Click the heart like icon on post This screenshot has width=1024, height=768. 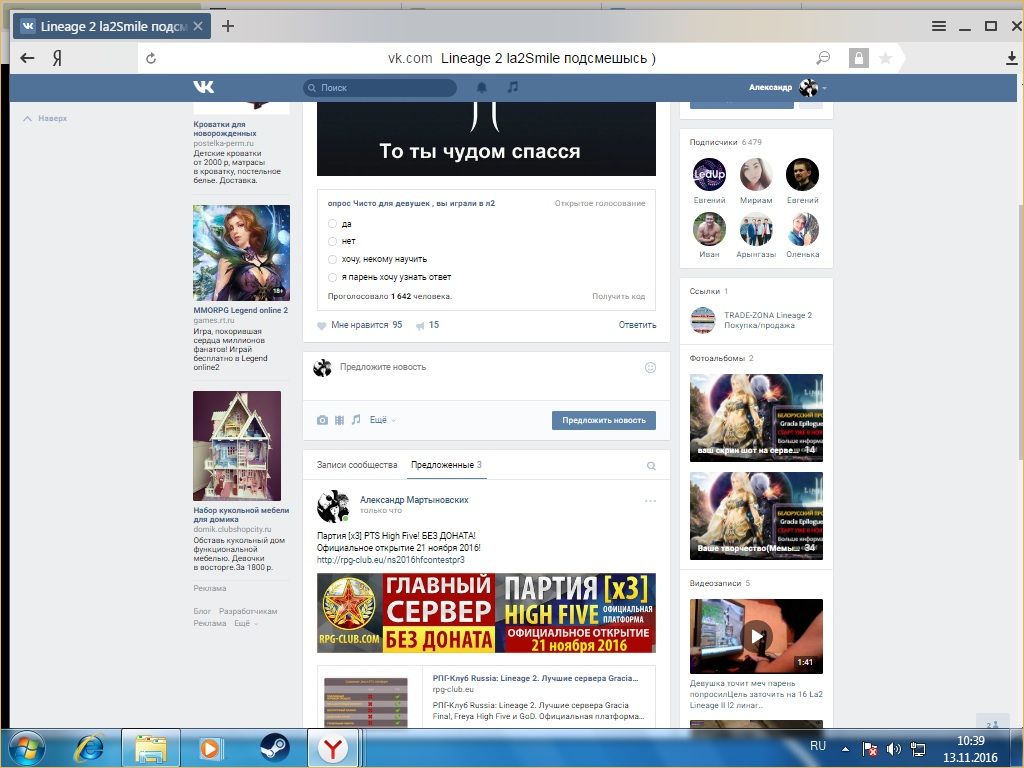pos(321,325)
